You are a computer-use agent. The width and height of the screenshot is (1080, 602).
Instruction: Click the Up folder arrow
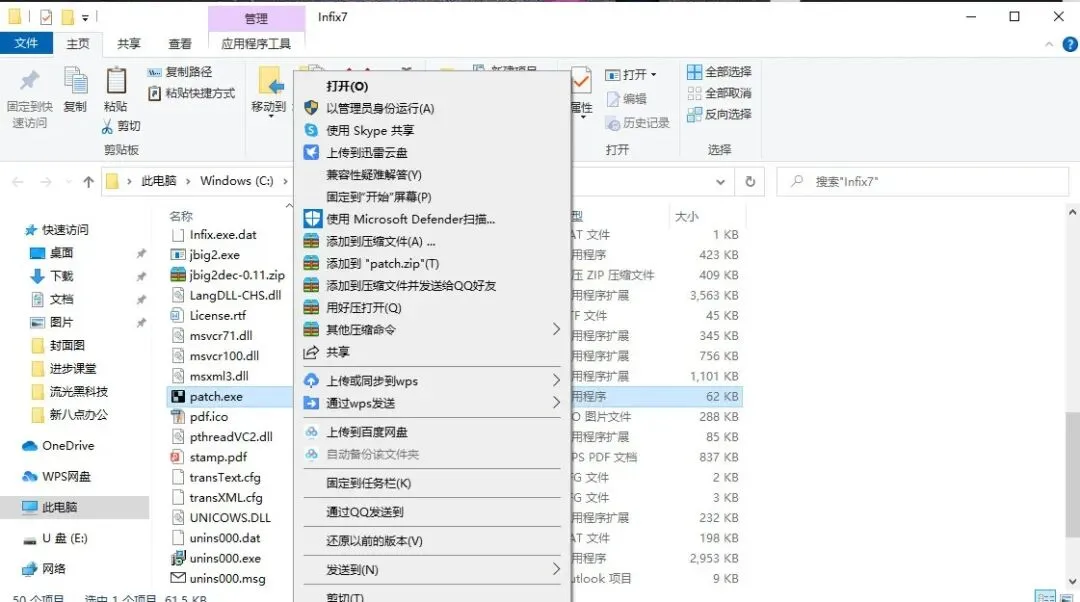point(88,182)
